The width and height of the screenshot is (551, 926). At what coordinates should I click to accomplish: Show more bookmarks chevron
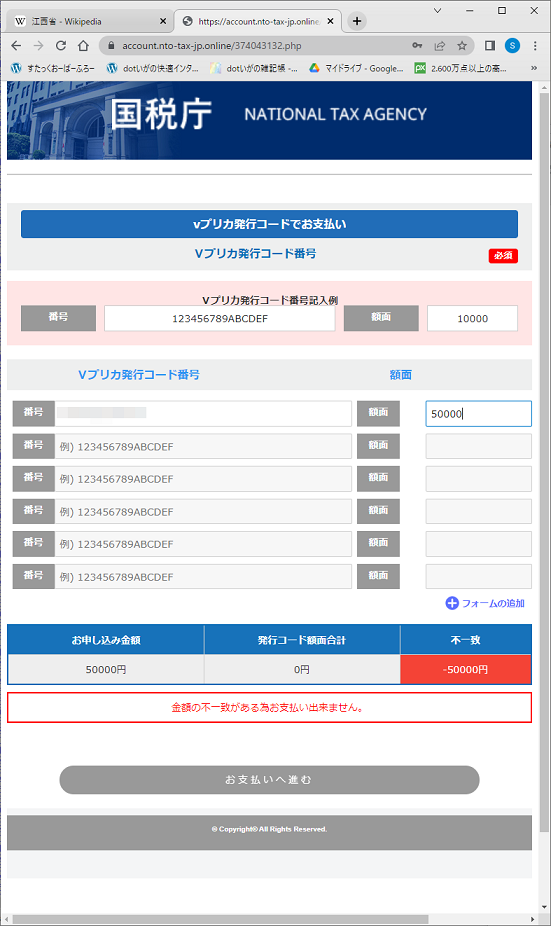pyautogui.click(x=534, y=68)
